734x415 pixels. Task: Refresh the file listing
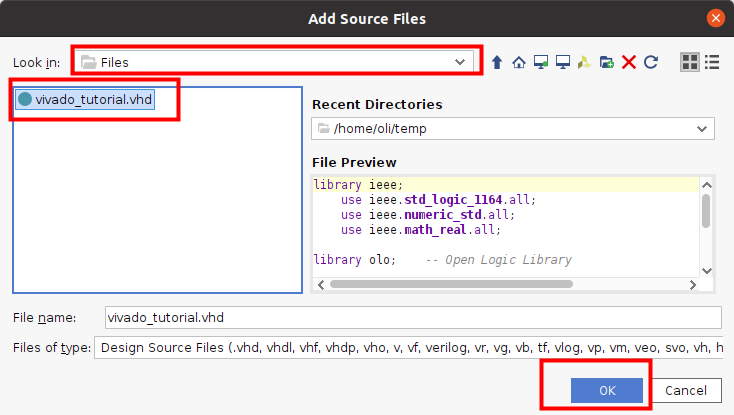coord(651,62)
